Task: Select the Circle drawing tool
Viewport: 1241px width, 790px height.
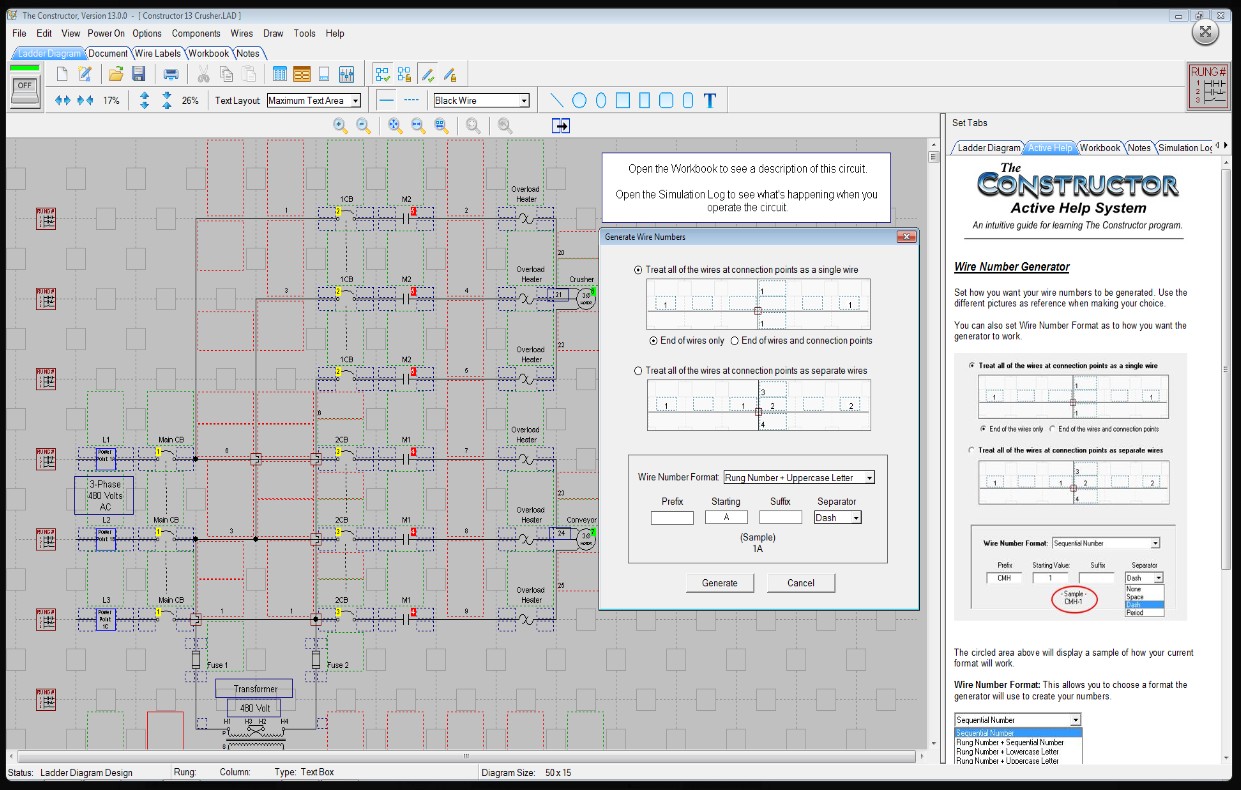Action: coord(579,100)
